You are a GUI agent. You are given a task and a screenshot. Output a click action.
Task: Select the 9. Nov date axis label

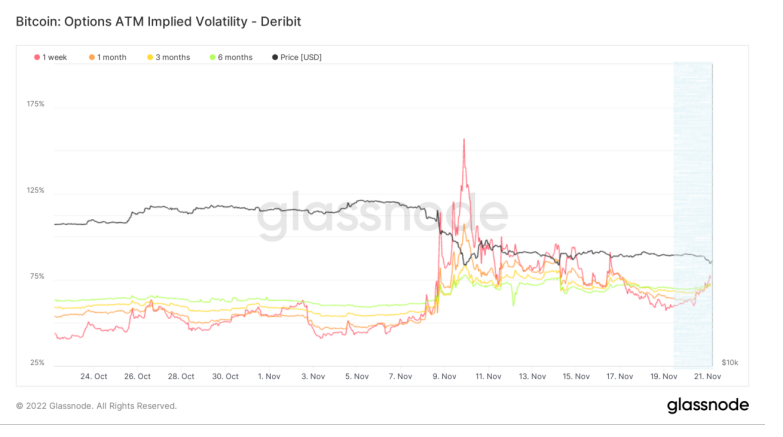click(x=444, y=376)
